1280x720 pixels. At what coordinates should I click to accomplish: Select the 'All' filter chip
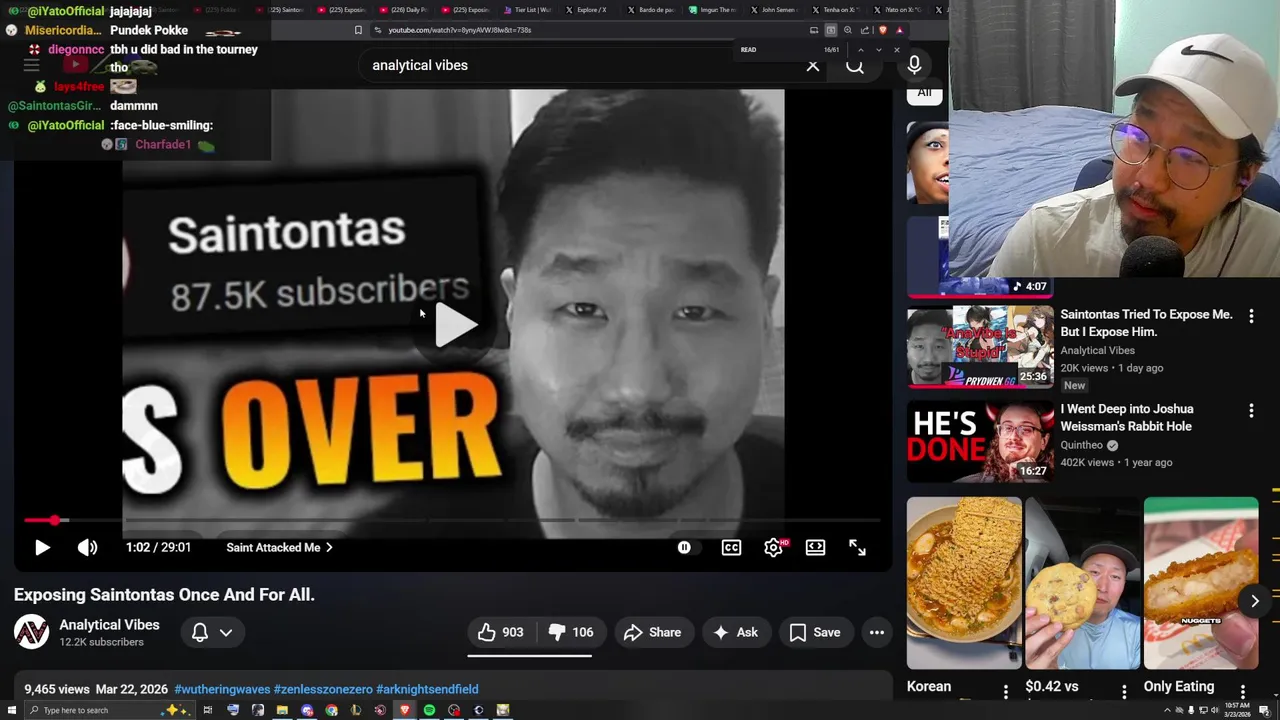pos(924,92)
